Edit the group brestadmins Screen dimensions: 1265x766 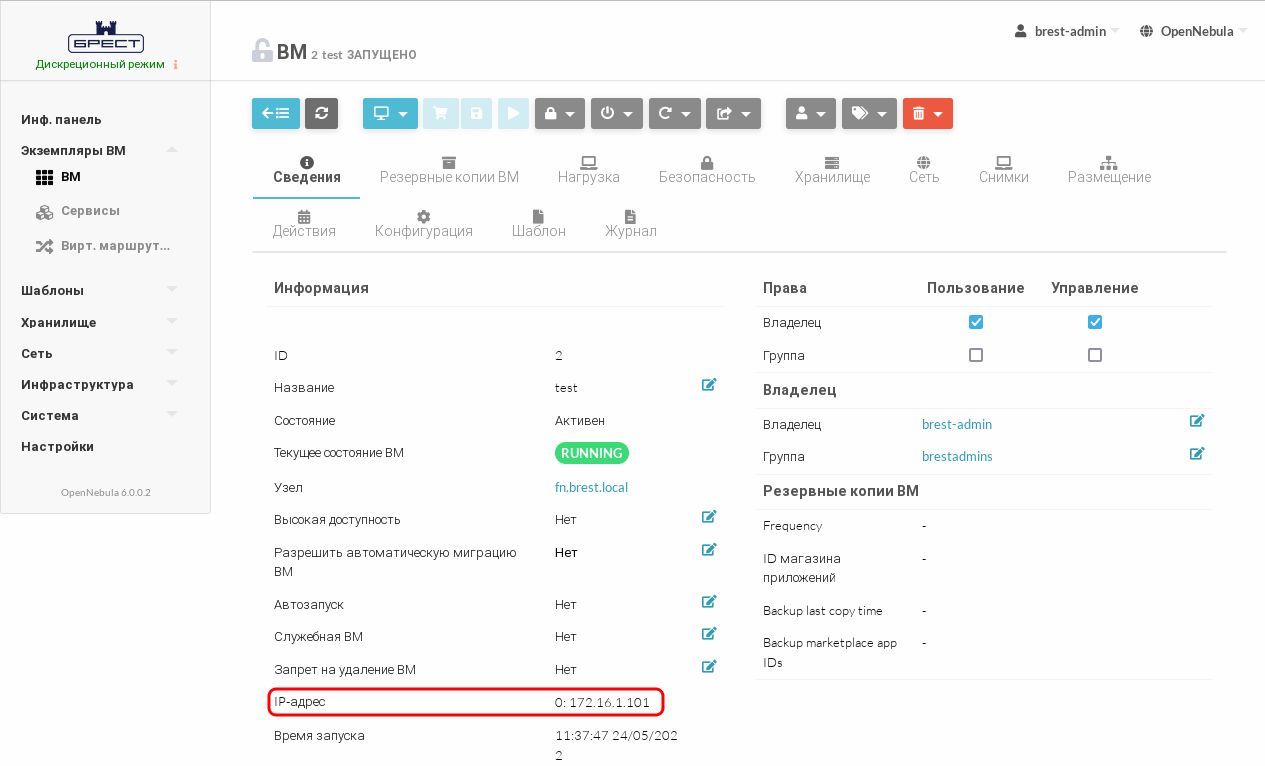point(1197,454)
